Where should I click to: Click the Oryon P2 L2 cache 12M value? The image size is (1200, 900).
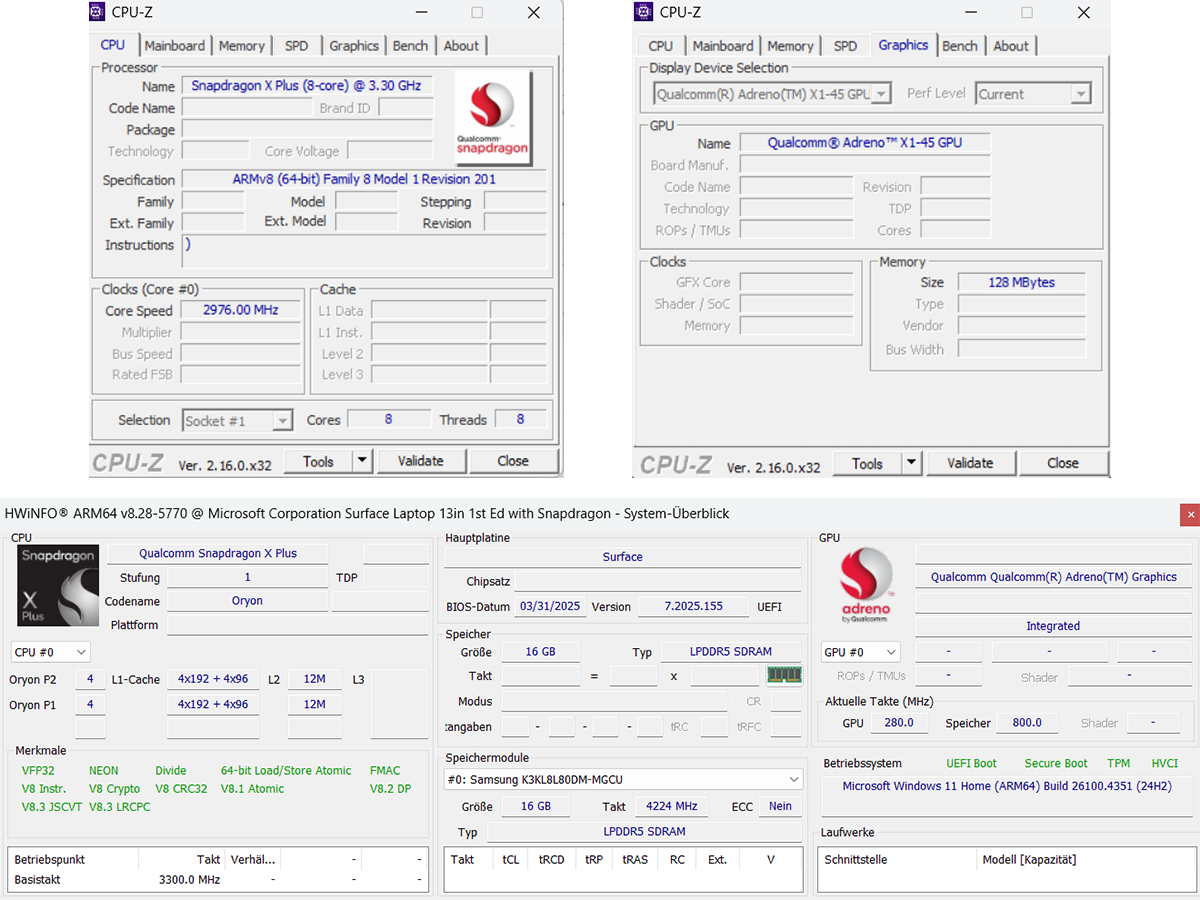[x=314, y=679]
